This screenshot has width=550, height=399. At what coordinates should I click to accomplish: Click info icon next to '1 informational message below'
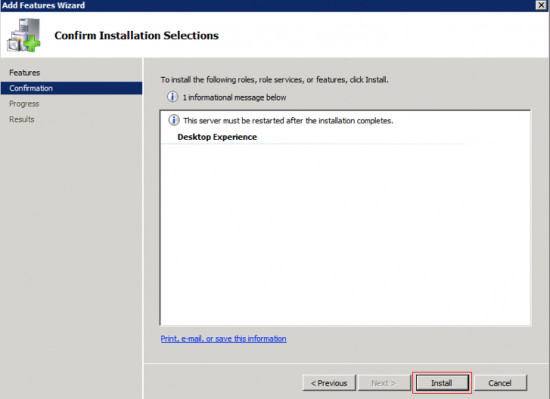tap(172, 97)
